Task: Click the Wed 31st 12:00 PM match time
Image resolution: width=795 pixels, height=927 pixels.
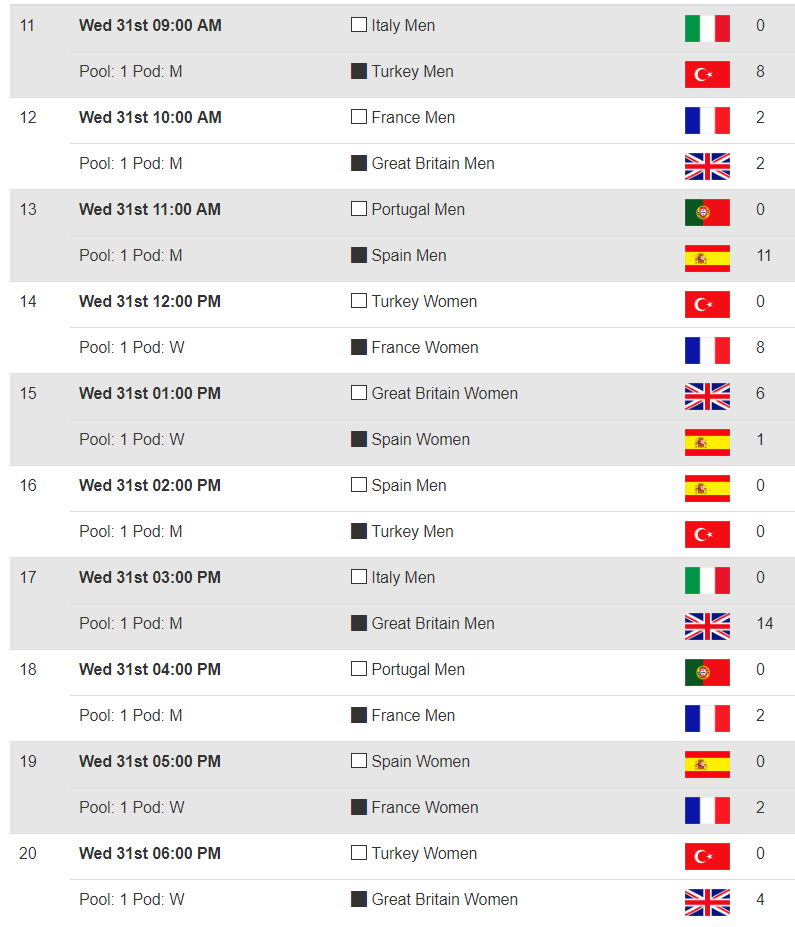Action: (150, 302)
